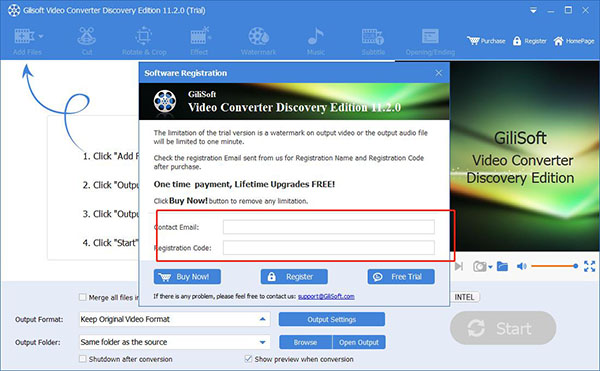600x371 pixels.
Task: Open the Rotate & Crop tool
Action: click(144, 41)
